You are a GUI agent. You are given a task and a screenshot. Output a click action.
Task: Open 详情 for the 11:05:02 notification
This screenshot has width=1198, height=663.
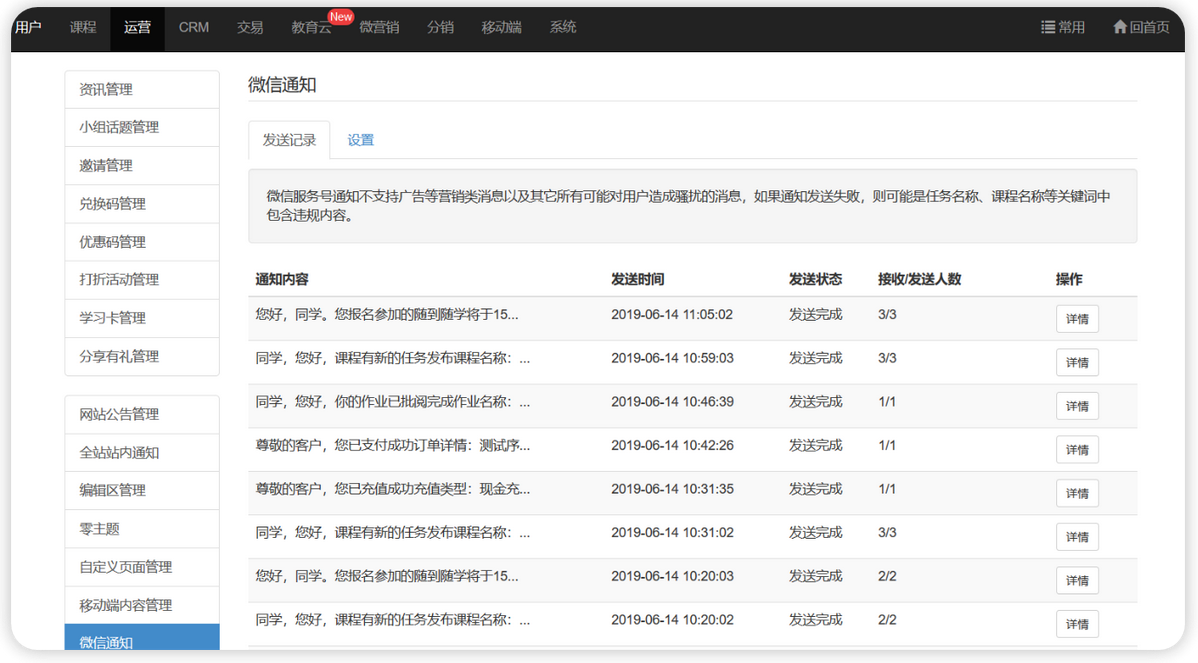[1077, 319]
